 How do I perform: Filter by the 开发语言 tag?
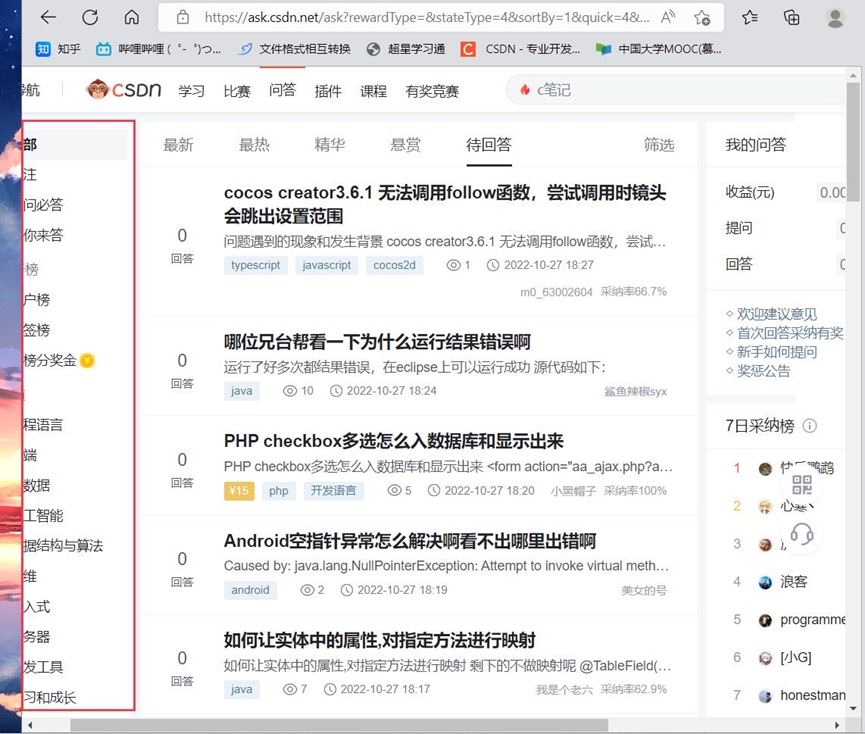[x=333, y=491]
